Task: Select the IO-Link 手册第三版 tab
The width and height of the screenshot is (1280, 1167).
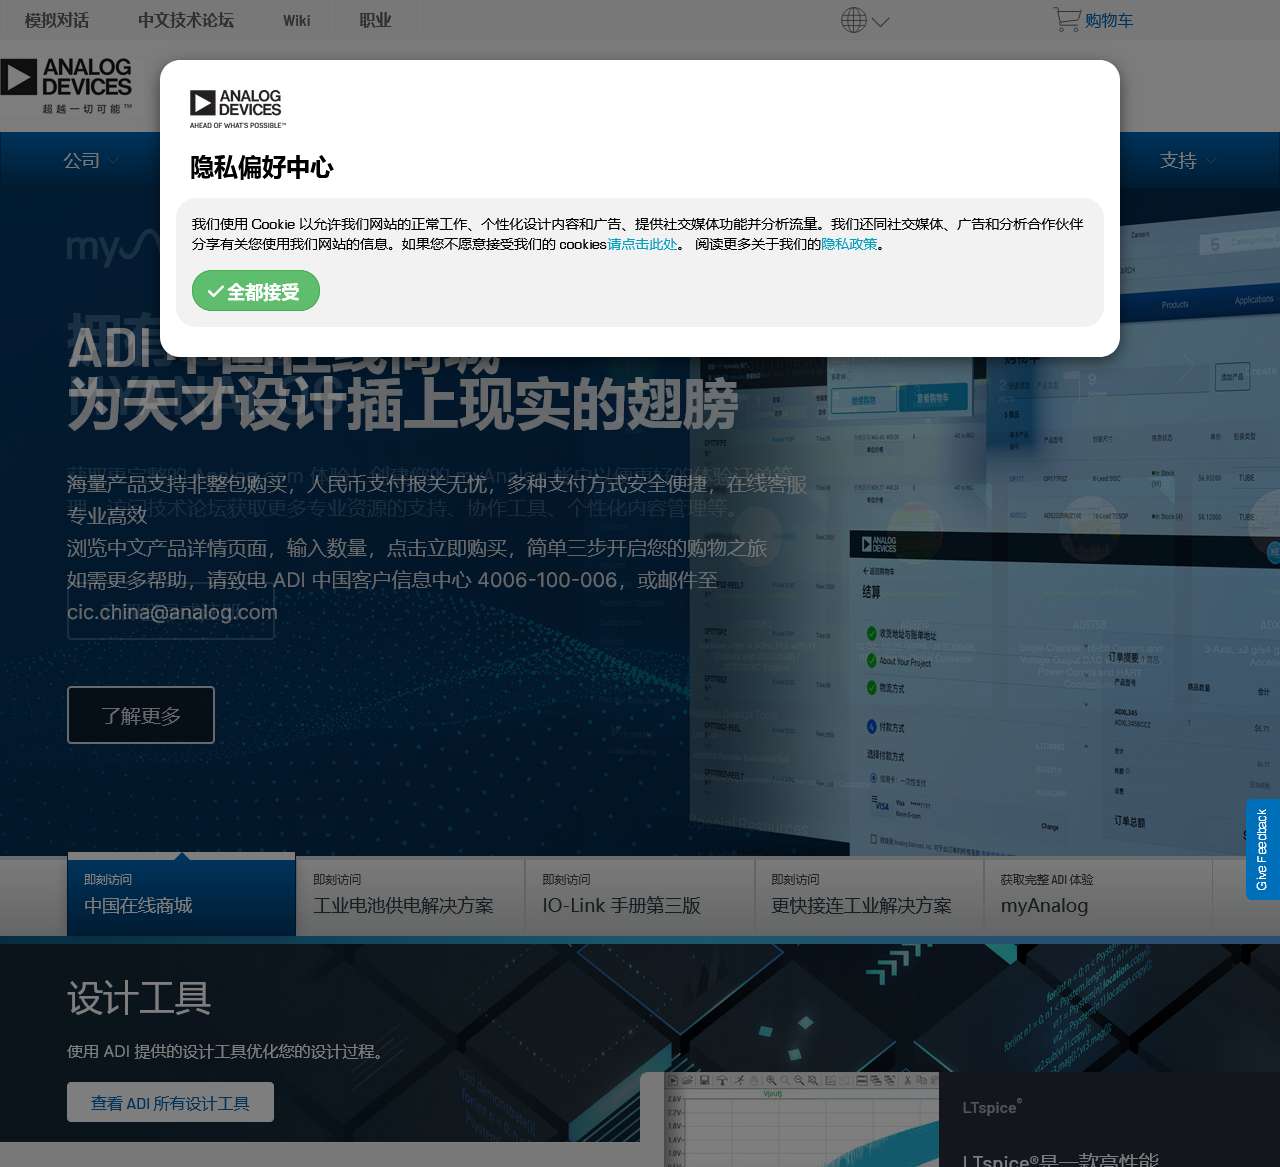Action: [639, 895]
